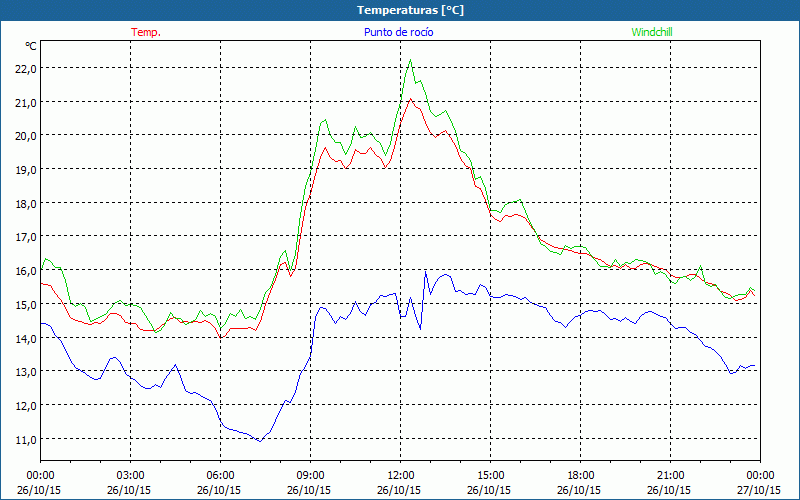The image size is (800, 500).
Task: Select the red 'Temp.' legend label
Action: pos(146,32)
